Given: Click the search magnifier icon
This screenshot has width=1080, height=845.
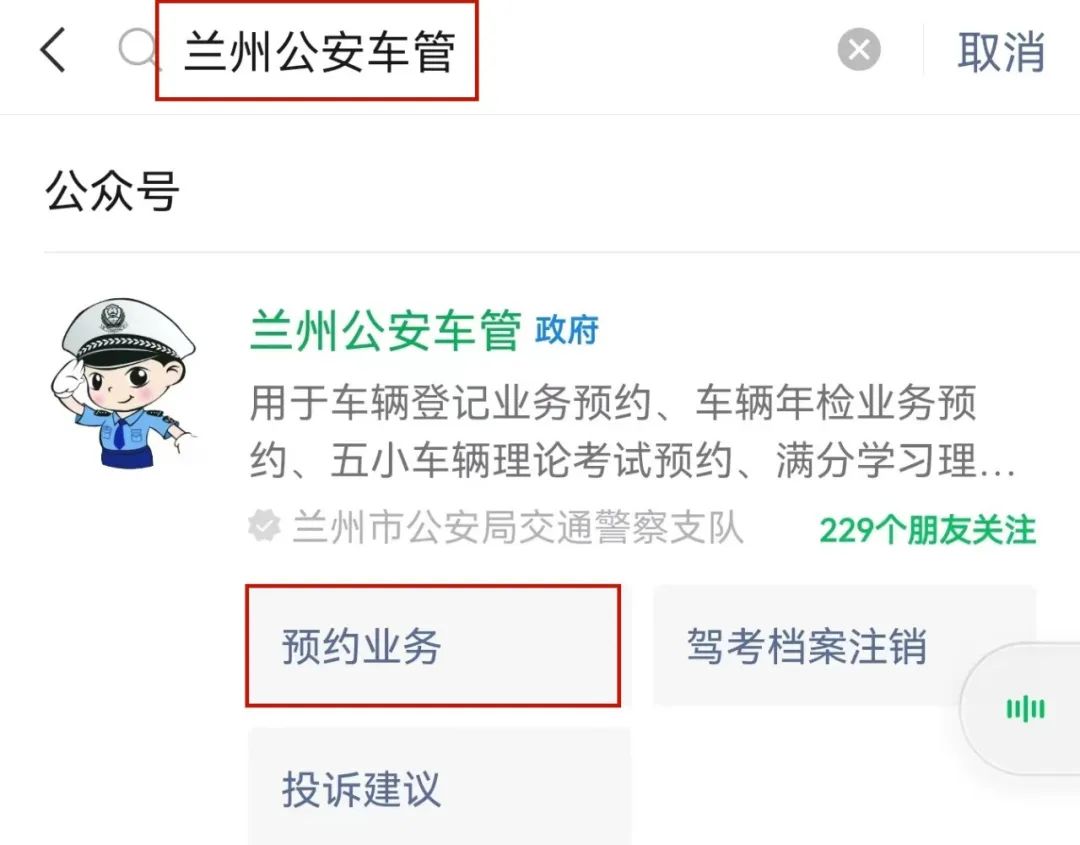Looking at the screenshot, I should (x=138, y=50).
